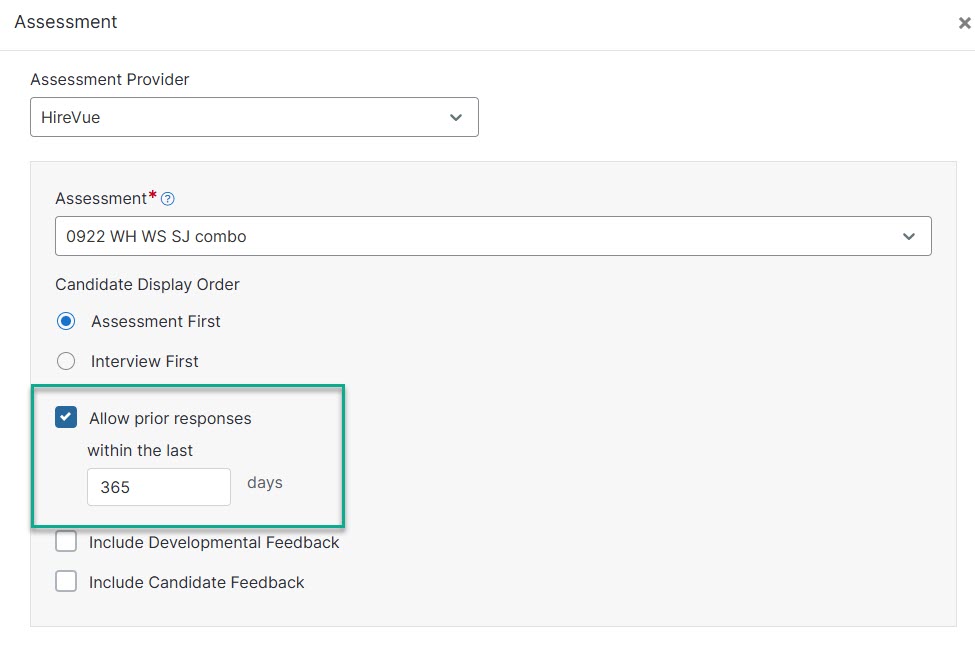The height and width of the screenshot is (654, 975).
Task: Uncheck the Allow prior responses checkbox
Action: tap(66, 417)
